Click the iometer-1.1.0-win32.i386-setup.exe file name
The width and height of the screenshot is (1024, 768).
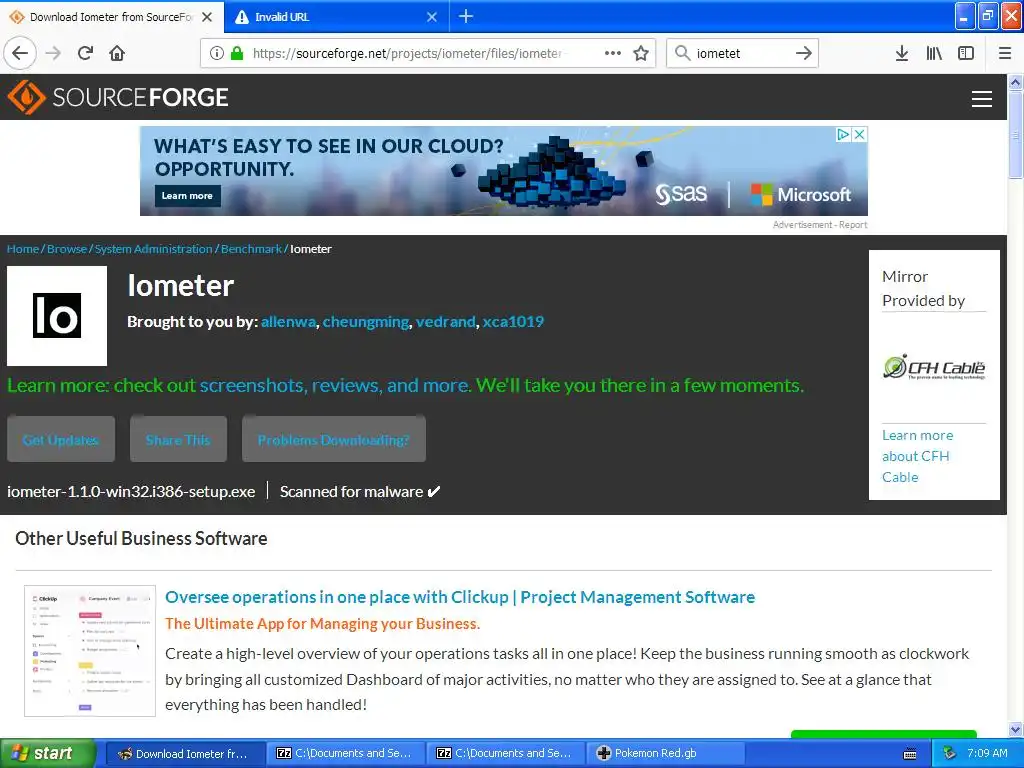pyautogui.click(x=131, y=491)
